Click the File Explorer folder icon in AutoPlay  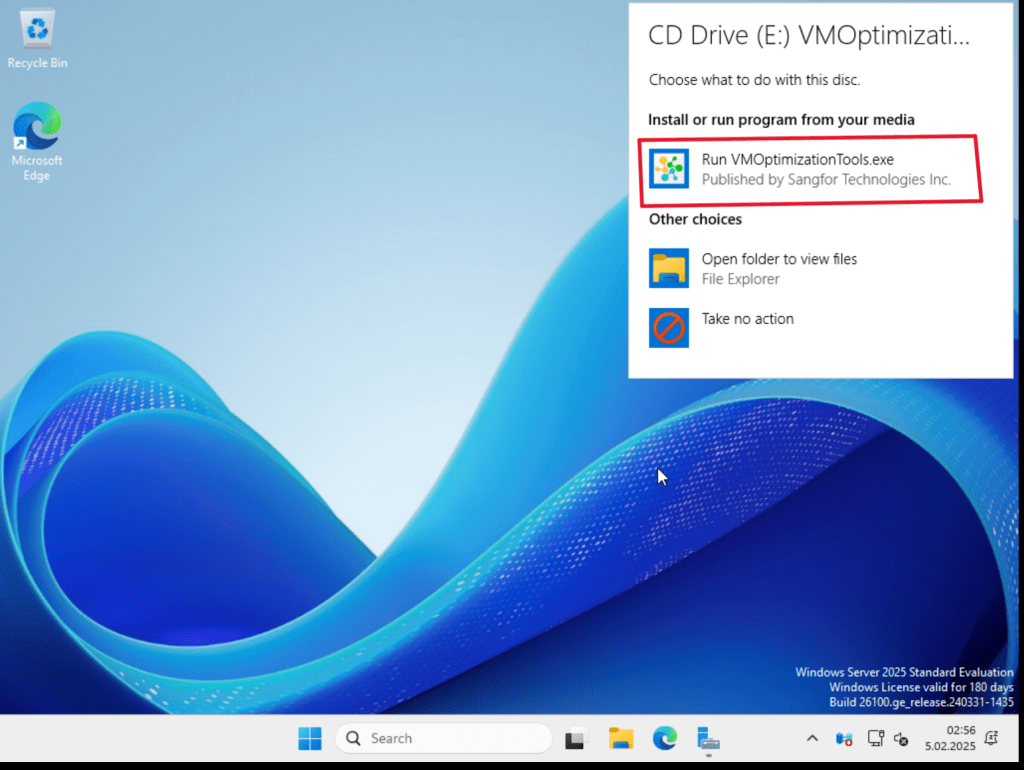click(668, 268)
